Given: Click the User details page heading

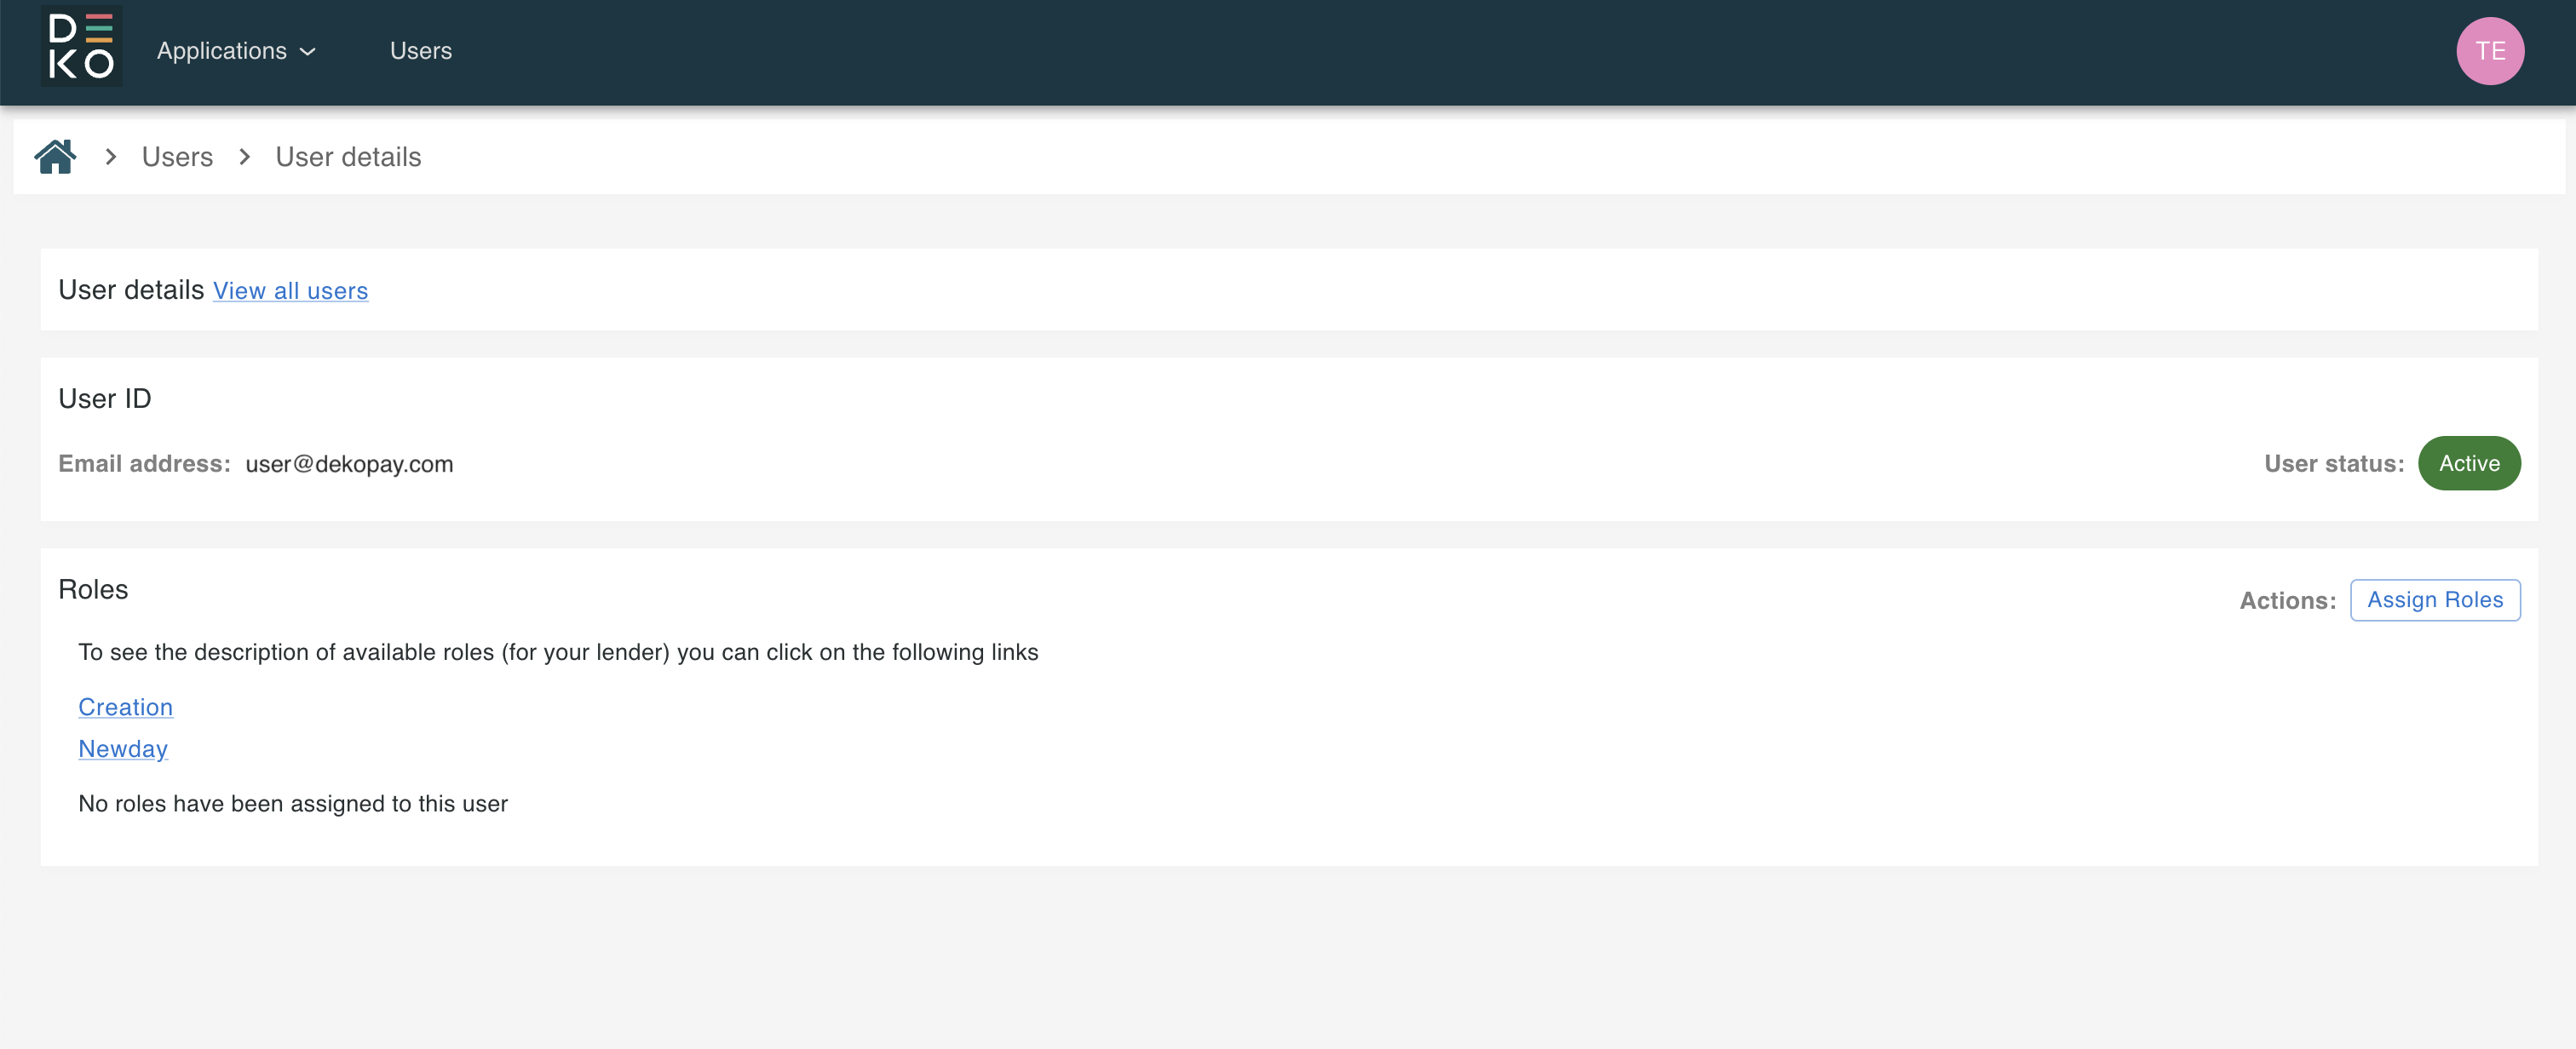Looking at the screenshot, I should pyautogui.click(x=131, y=290).
